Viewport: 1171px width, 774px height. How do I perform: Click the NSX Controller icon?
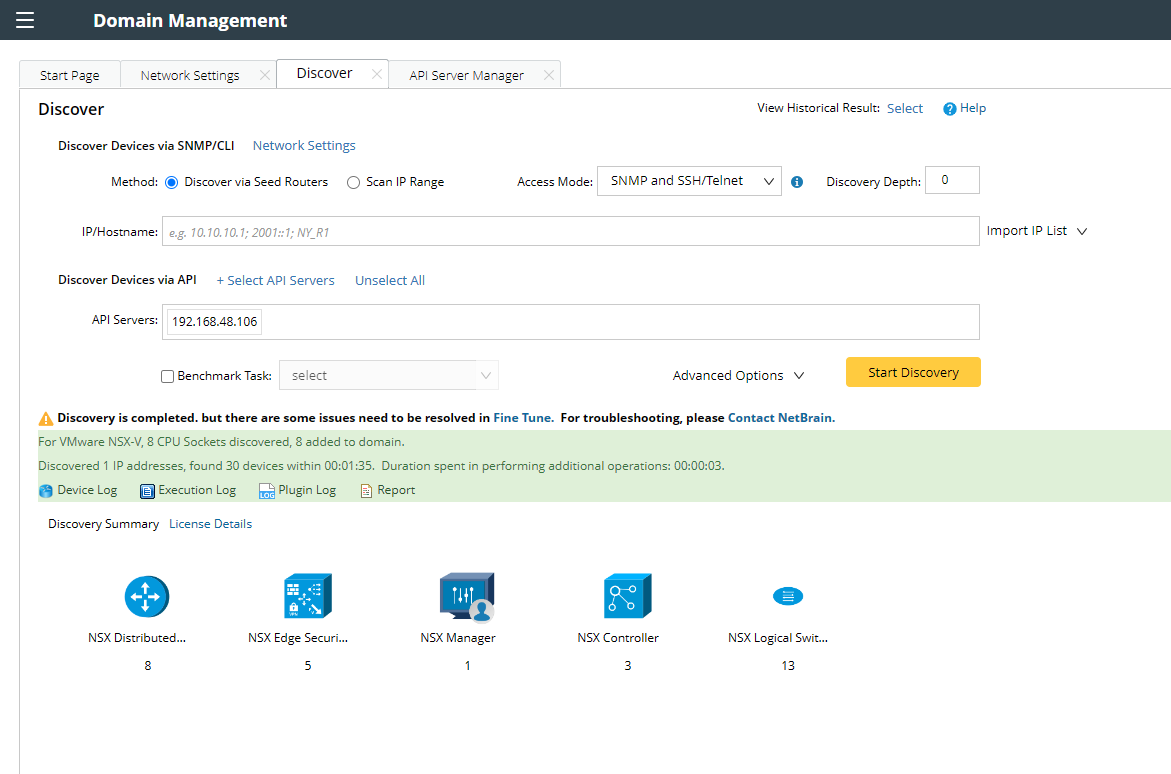click(x=627, y=597)
